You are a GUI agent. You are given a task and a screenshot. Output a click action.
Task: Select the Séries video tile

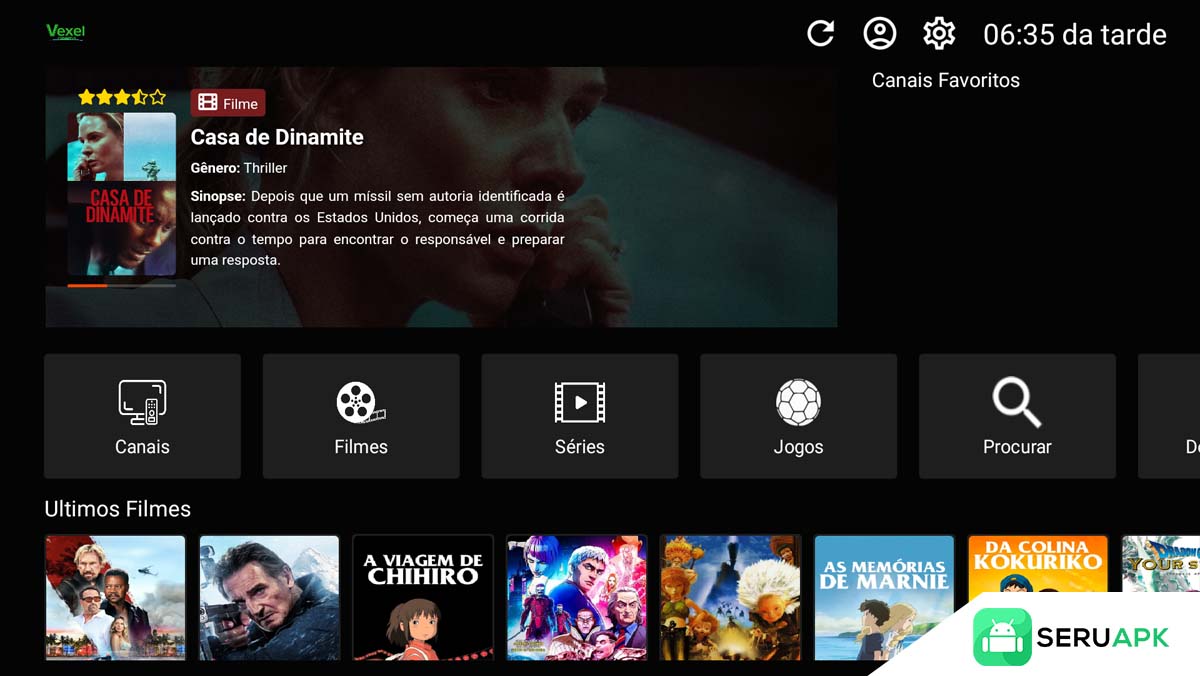click(580, 416)
